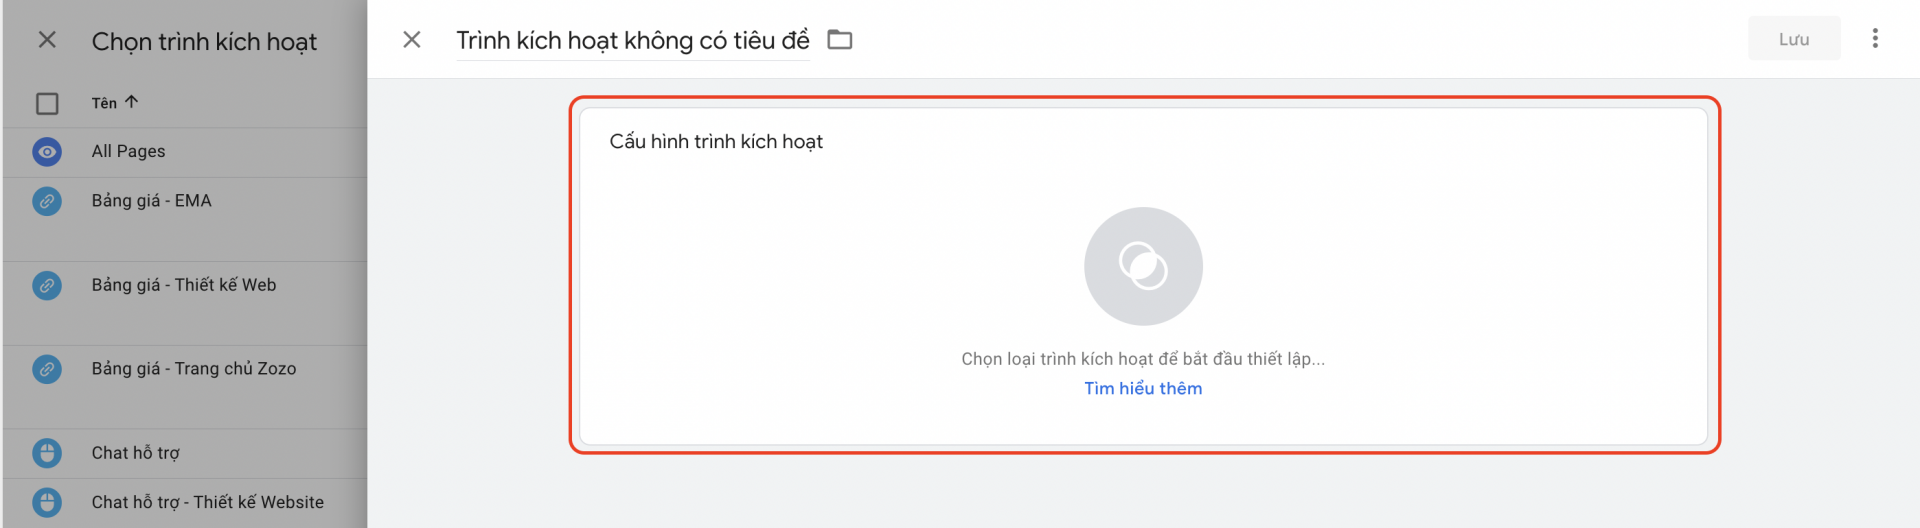Sort list by Tên column arrow
This screenshot has width=1920, height=528.
131,102
